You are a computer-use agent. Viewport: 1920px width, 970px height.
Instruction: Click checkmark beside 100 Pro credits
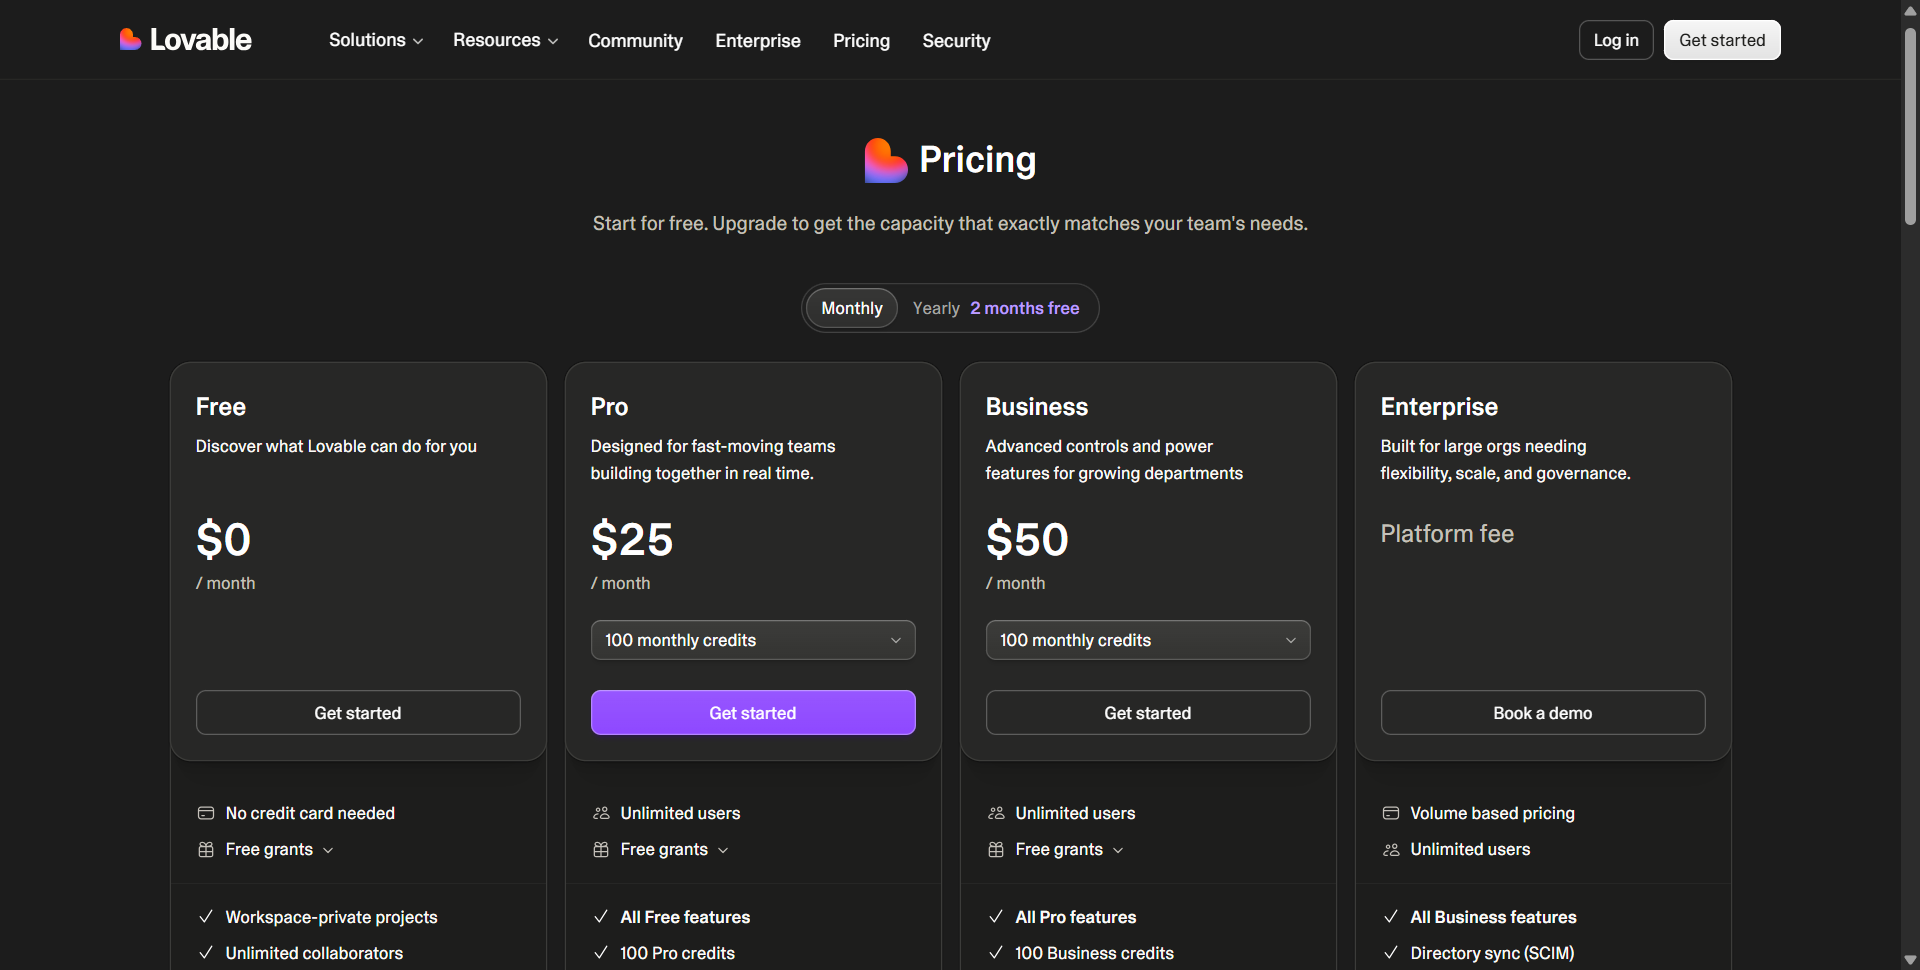[601, 952]
